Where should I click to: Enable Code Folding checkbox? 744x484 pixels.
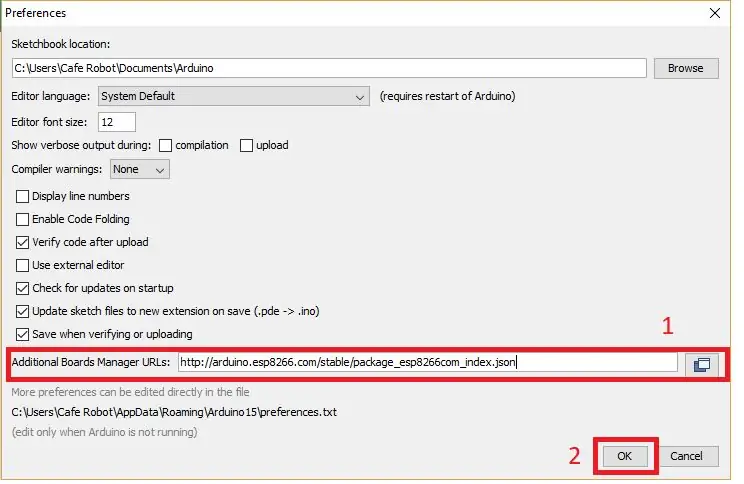pos(22,219)
